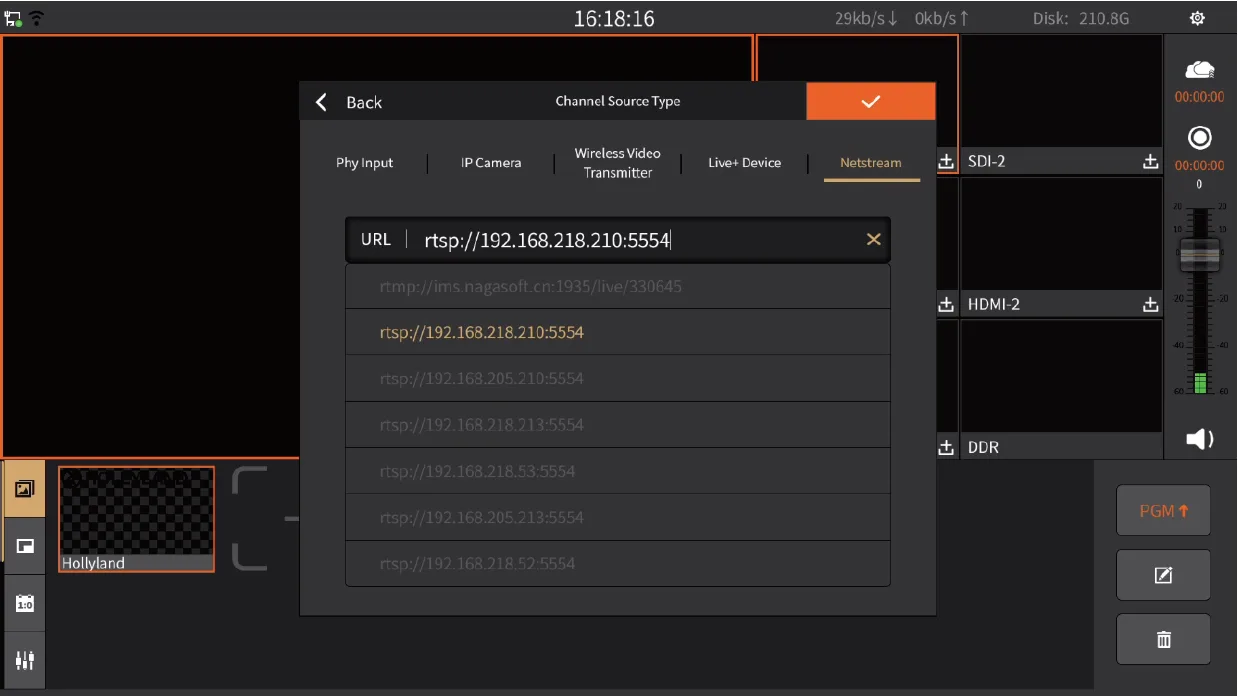Screen dimensions: 1238x696
Task: Click the master volume fader handle
Action: (1199, 255)
